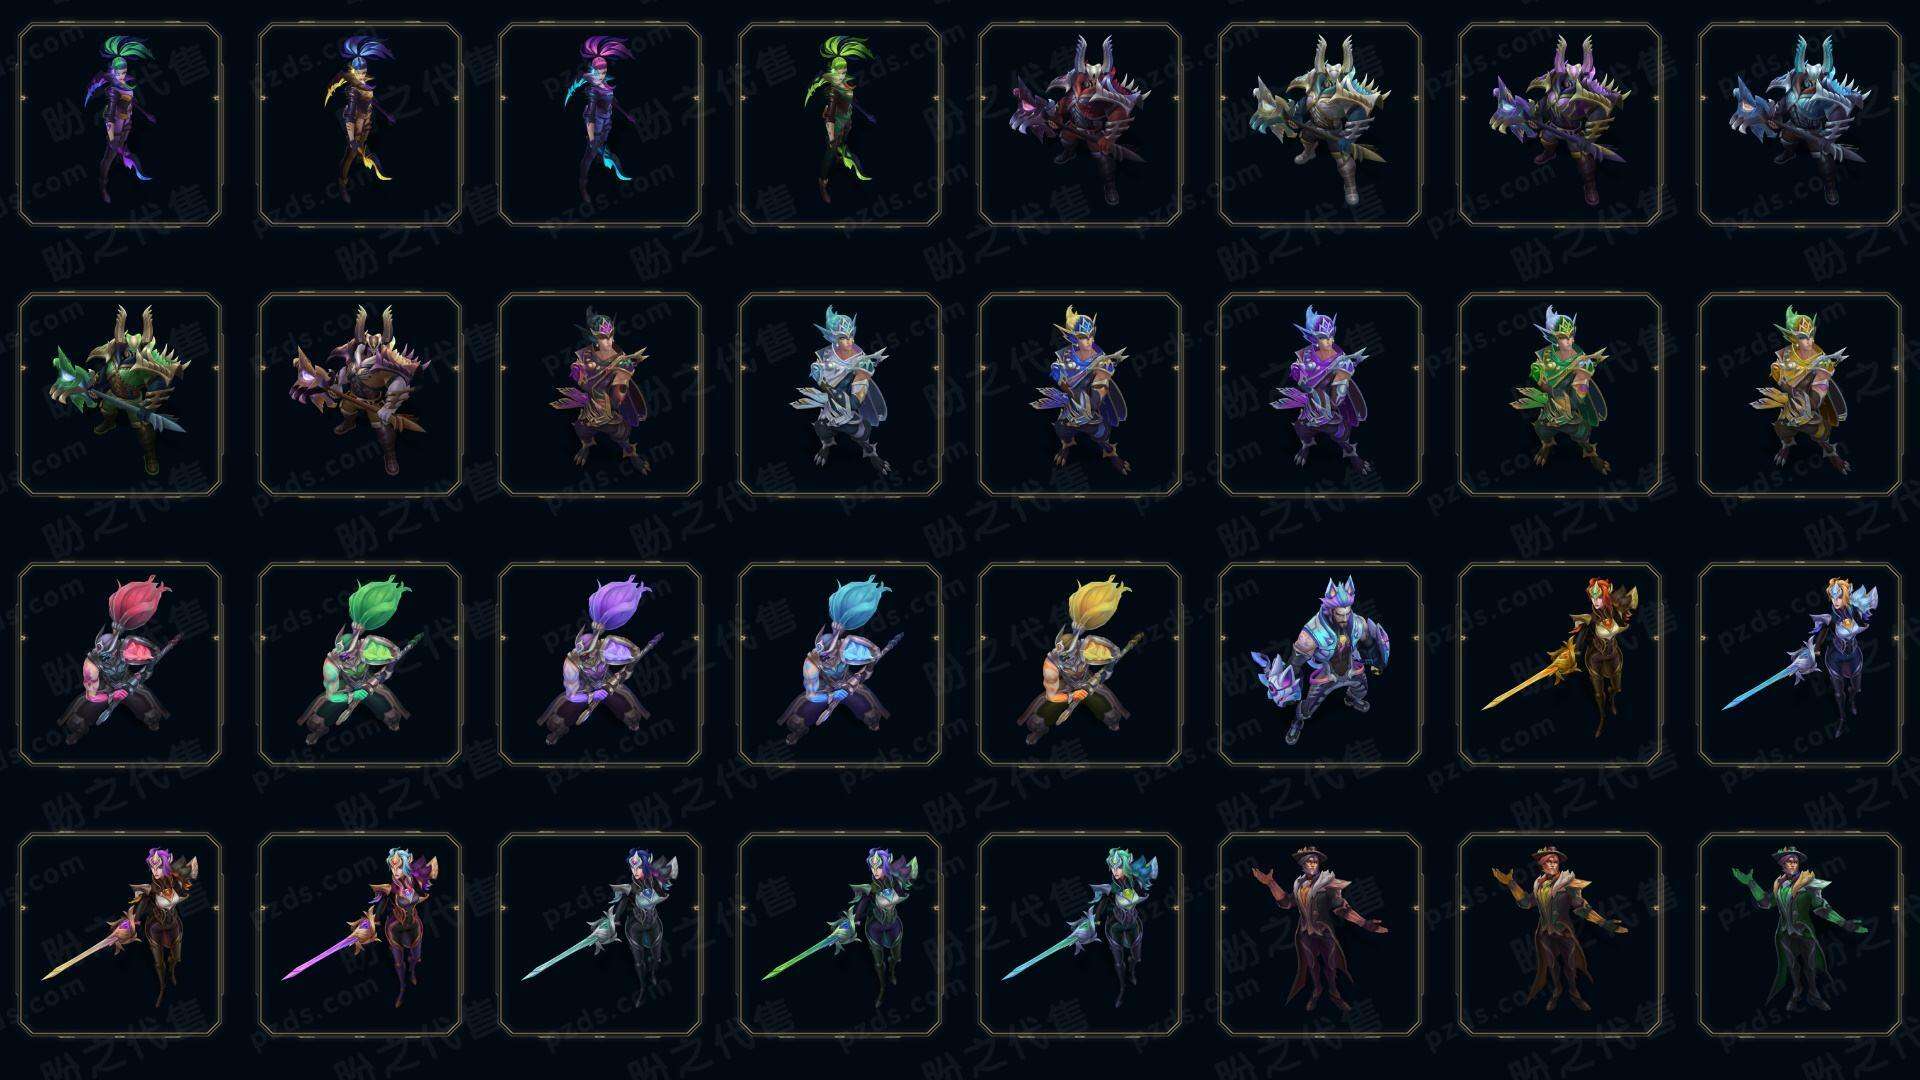The height and width of the screenshot is (1080, 1920).
Task: Select the light blue tulip-helmet knight chroma
Action: 840,664
